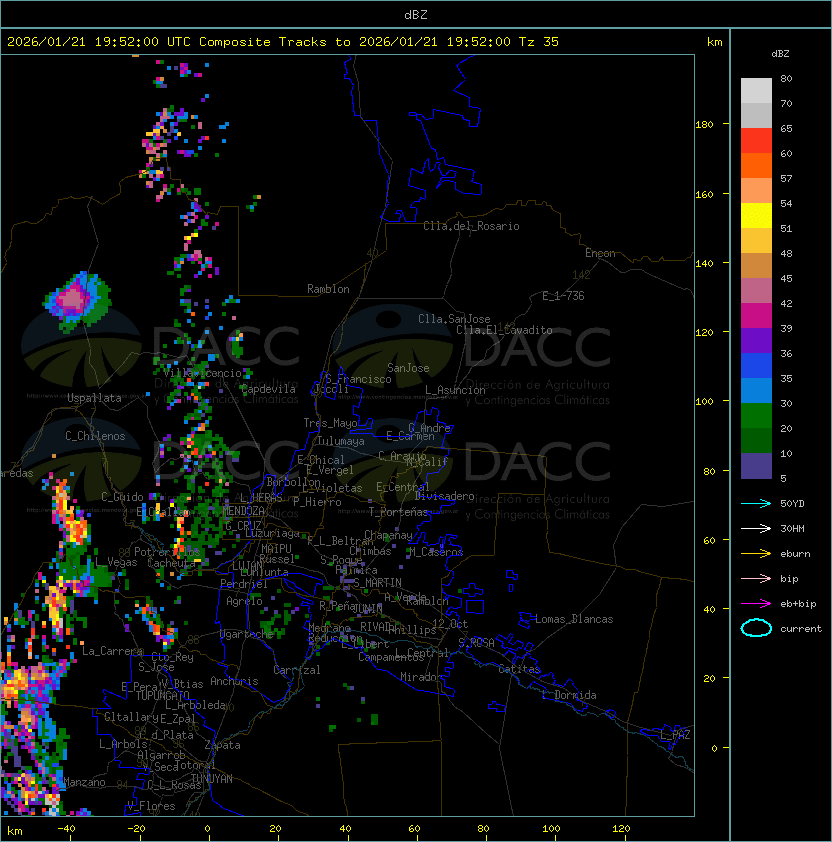Click the 'Capdevila' map label

coord(268,389)
